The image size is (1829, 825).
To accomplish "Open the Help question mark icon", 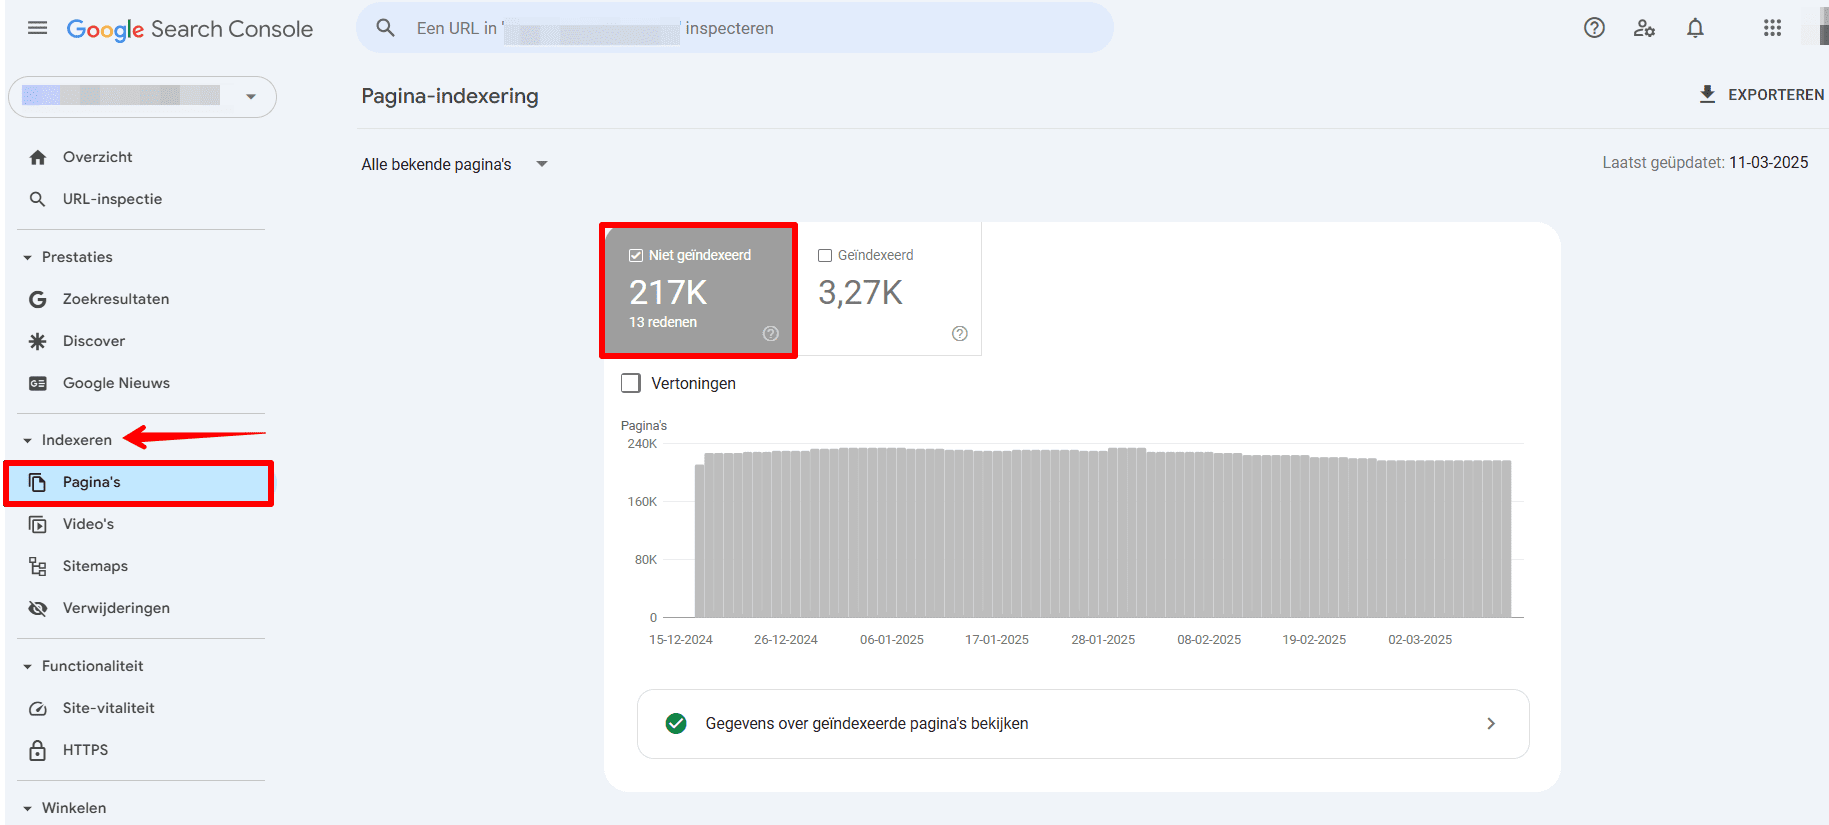I will click(1594, 28).
